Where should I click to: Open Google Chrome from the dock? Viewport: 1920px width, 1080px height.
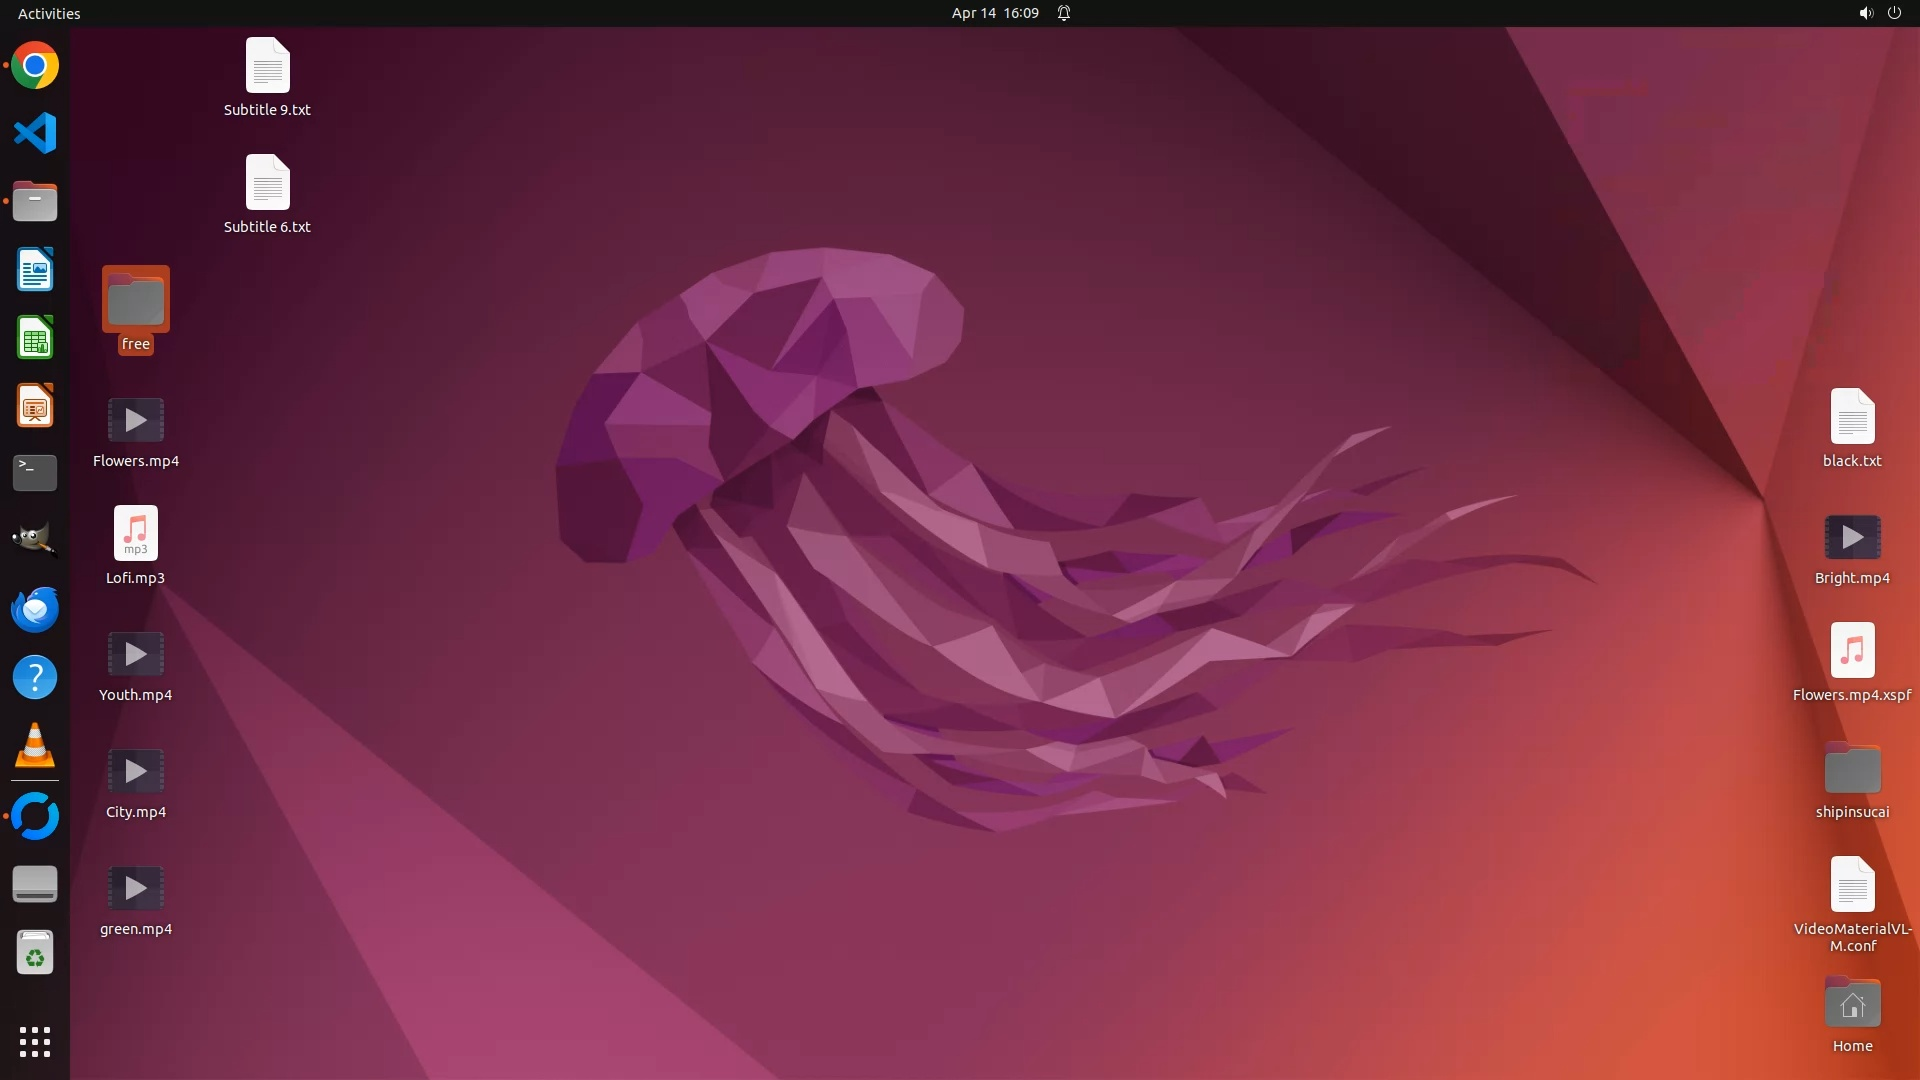pos(35,66)
